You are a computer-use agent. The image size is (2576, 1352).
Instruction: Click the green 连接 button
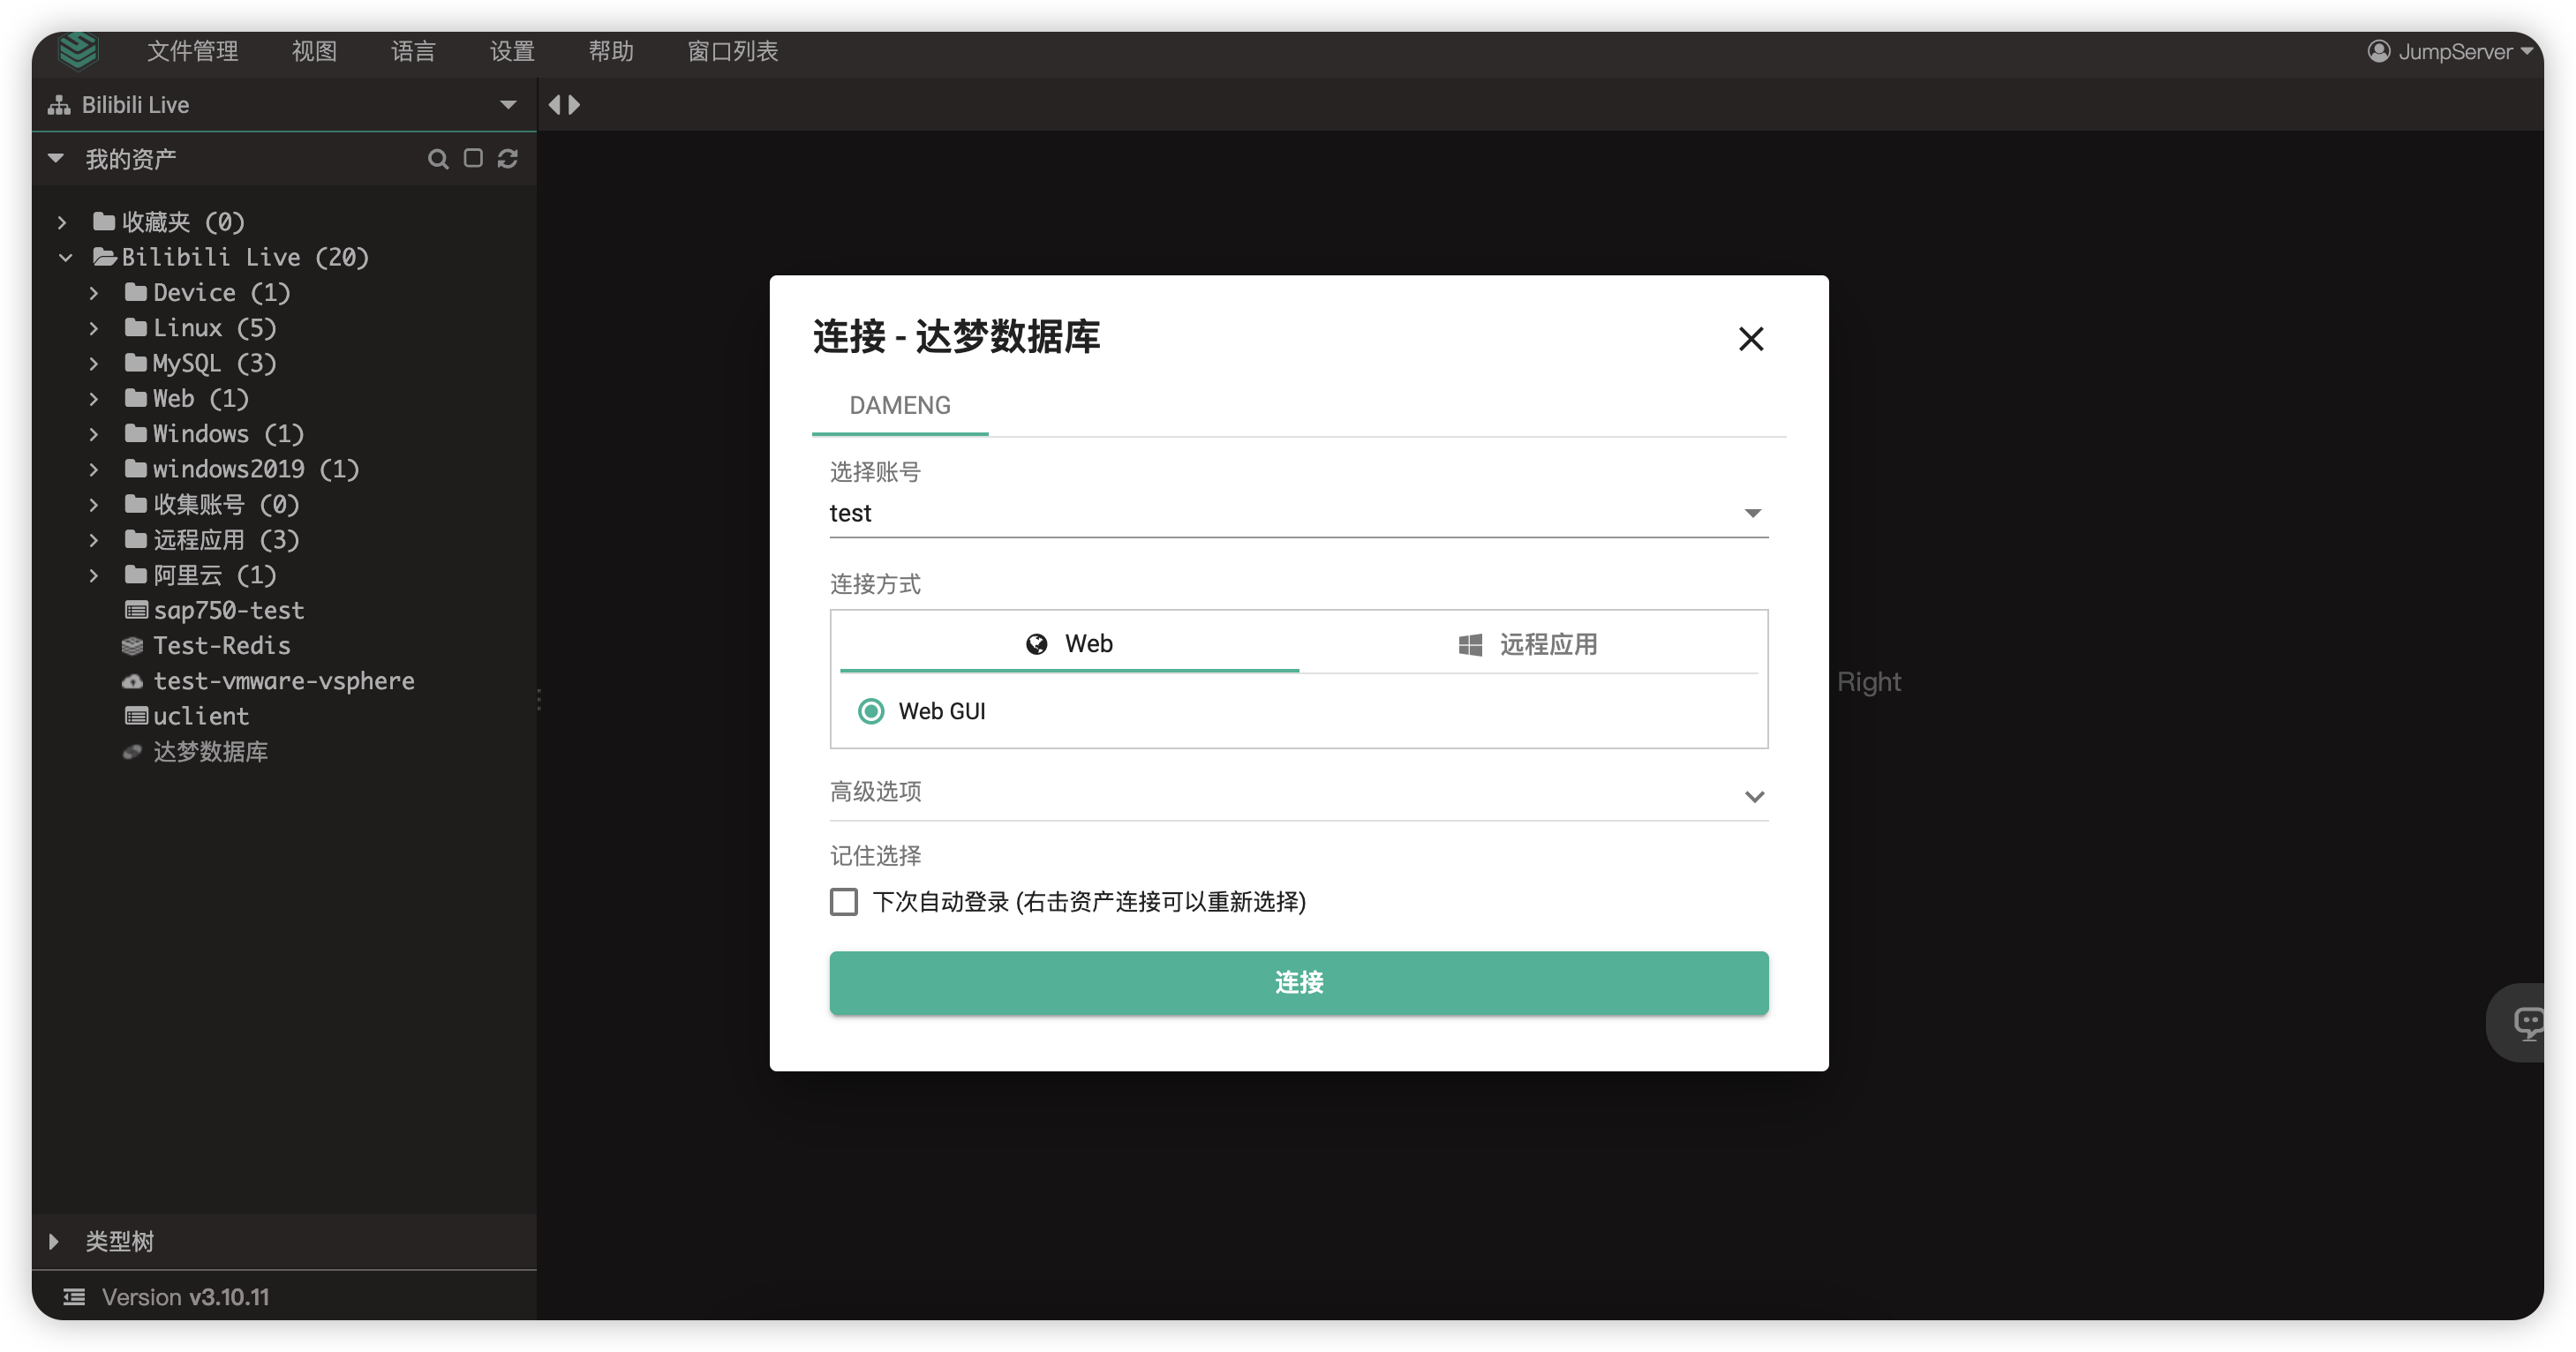(1298, 982)
